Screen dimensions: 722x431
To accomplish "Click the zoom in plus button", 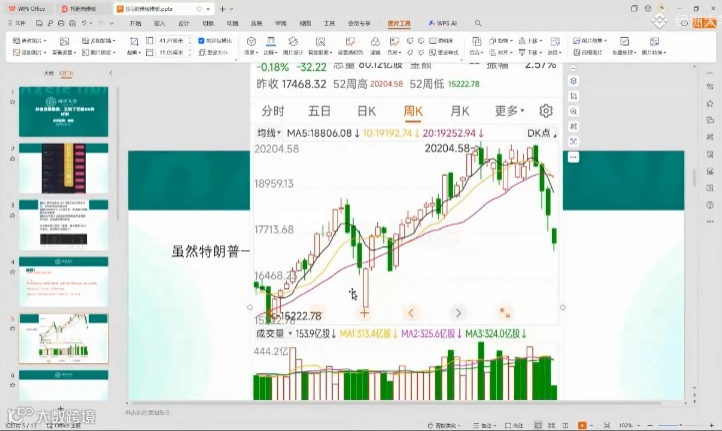I will [x=711, y=425].
